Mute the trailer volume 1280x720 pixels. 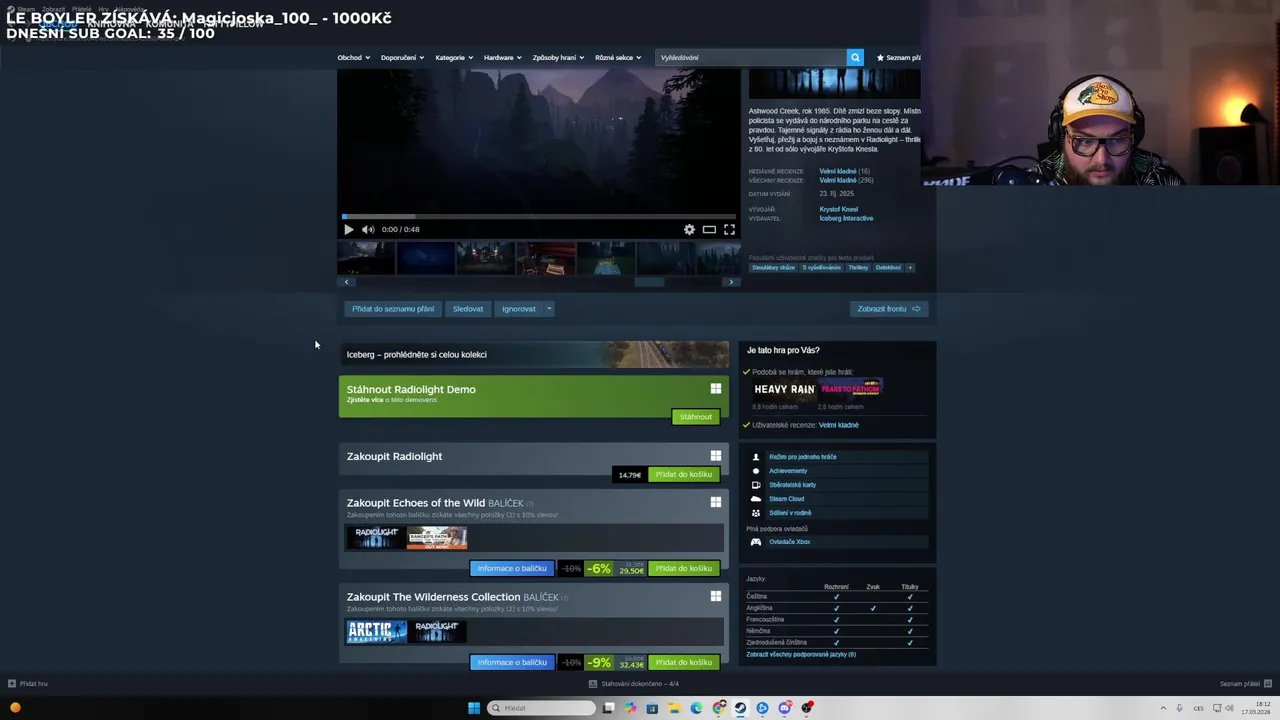coord(368,229)
